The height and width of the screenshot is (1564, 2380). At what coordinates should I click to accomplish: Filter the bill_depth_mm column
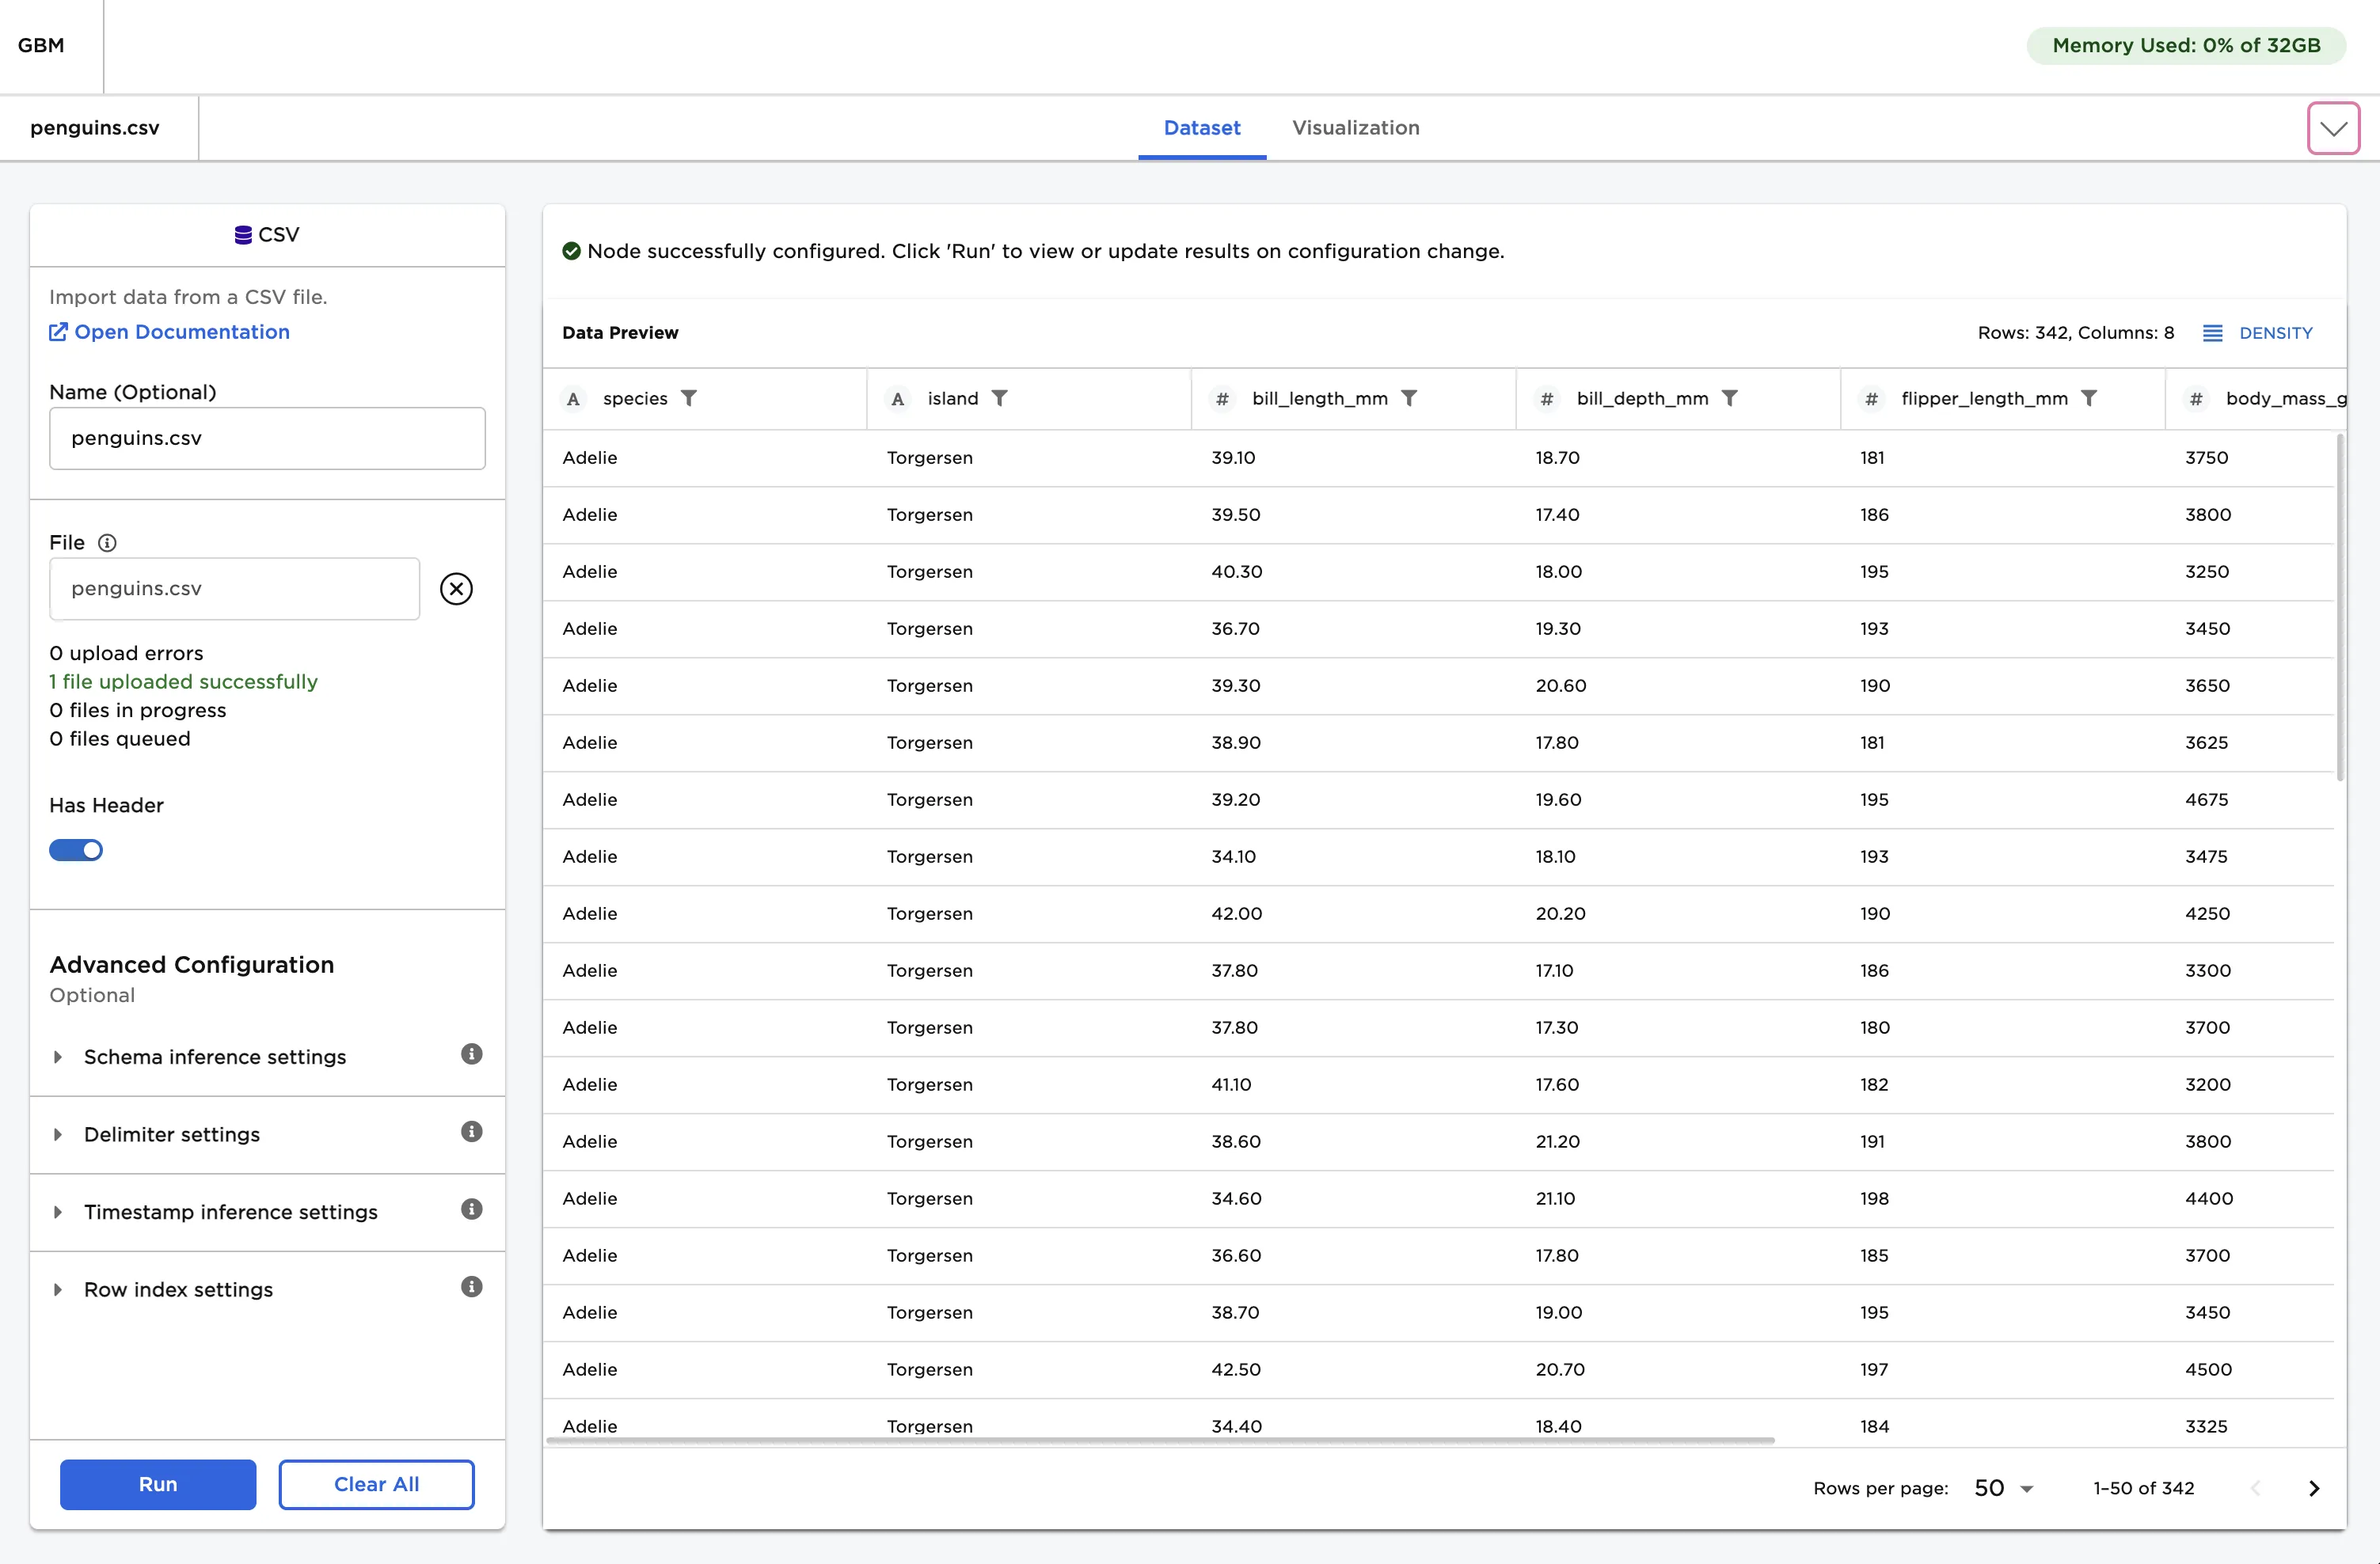(x=1729, y=398)
